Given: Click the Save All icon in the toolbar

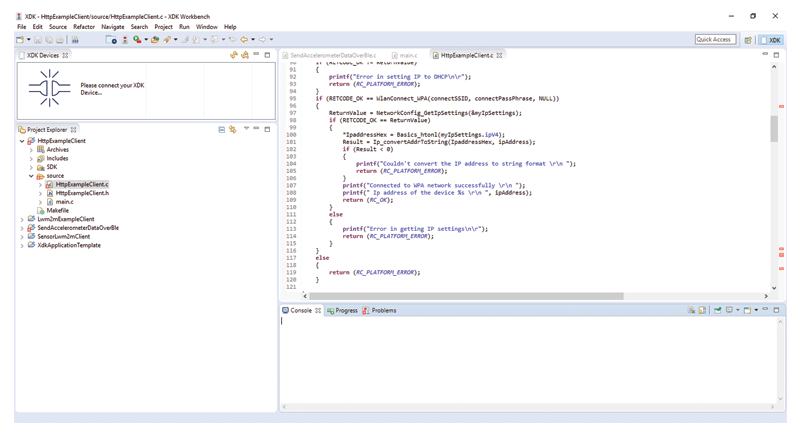Looking at the screenshot, I should 49,39.
